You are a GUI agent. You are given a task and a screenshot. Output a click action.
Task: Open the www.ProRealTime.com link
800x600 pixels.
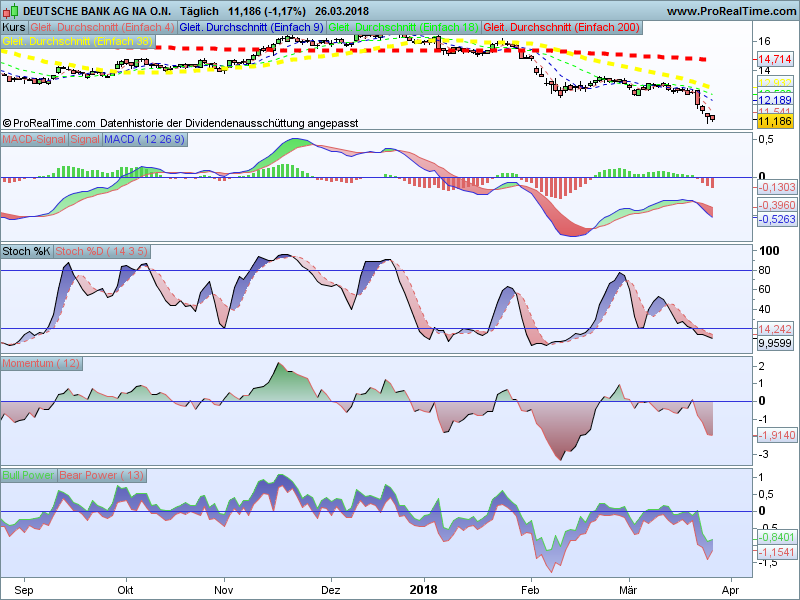pos(731,11)
